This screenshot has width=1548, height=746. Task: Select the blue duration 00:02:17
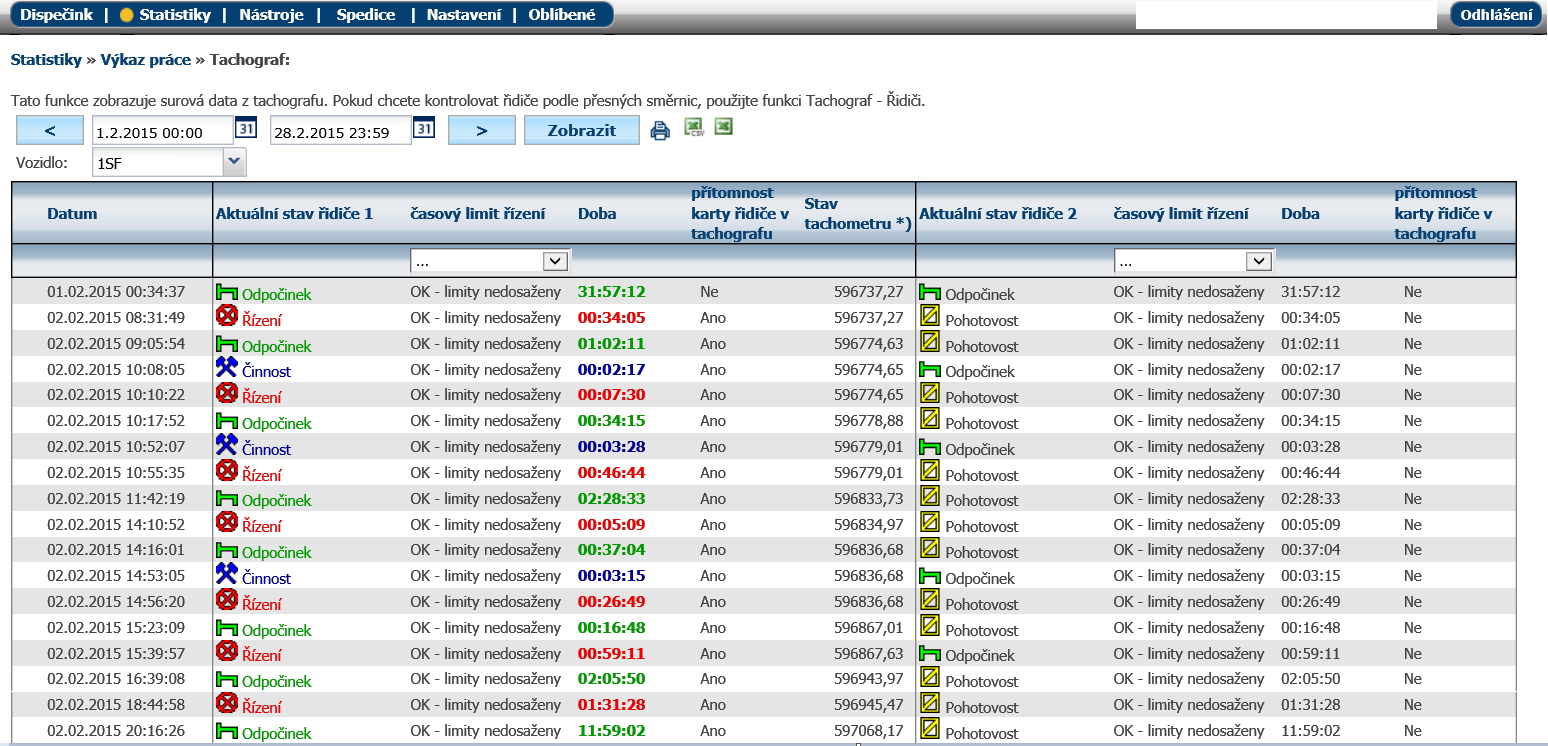point(612,369)
